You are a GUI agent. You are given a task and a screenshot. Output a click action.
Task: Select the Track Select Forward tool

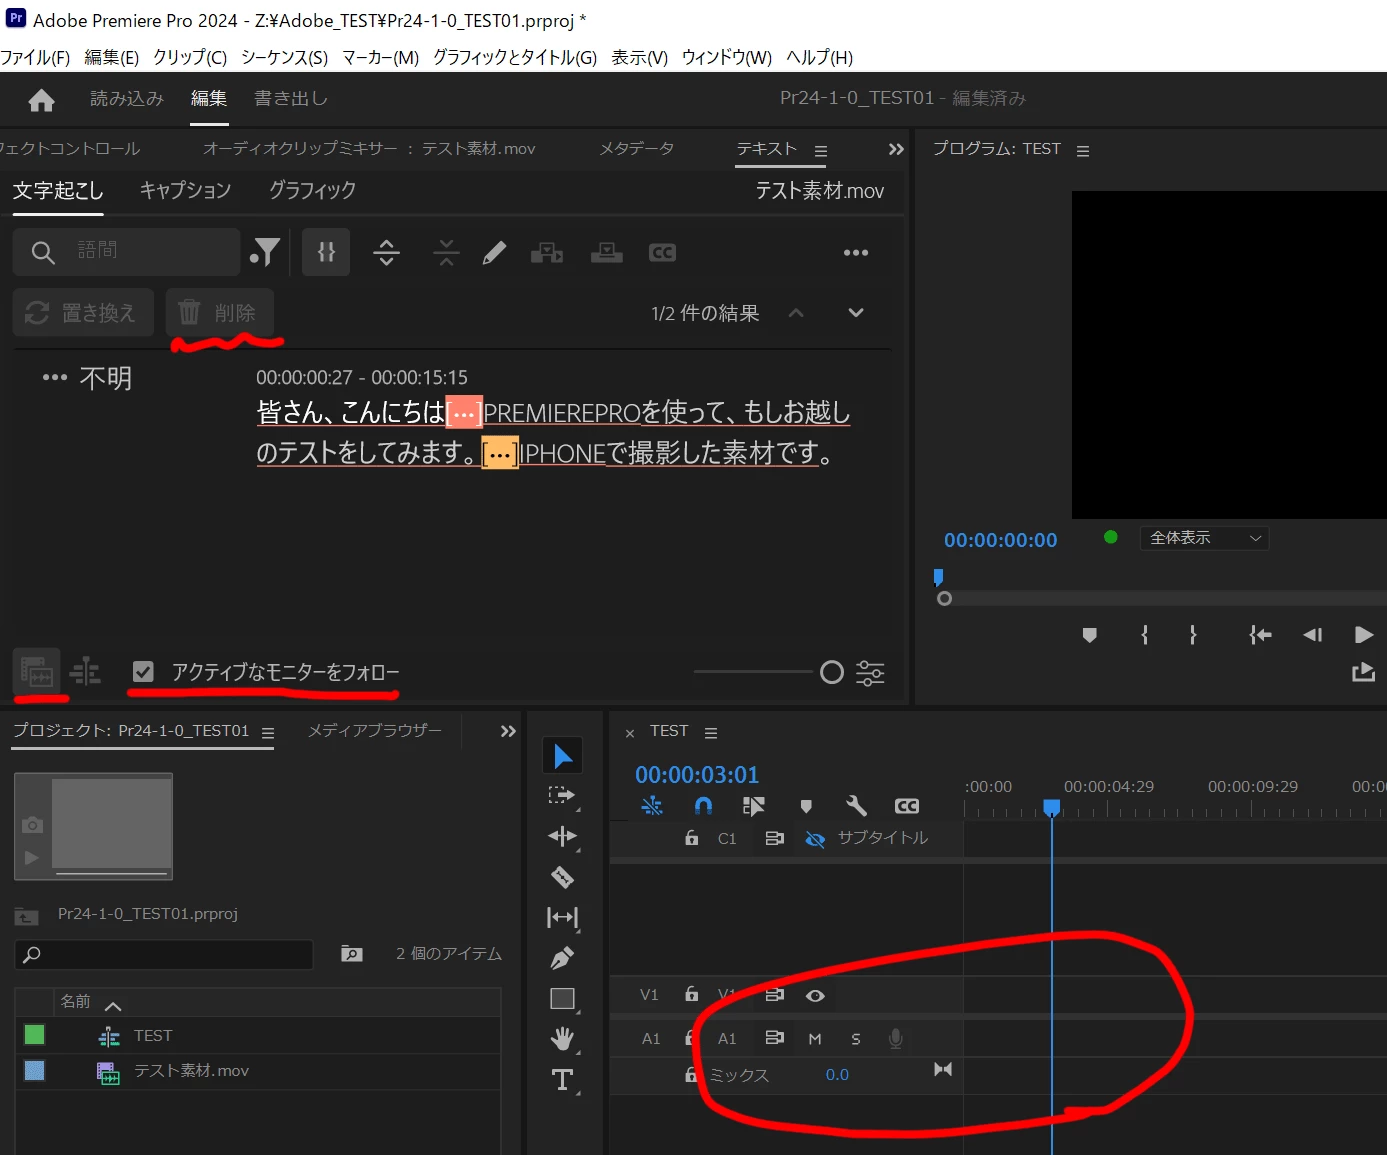tap(563, 796)
